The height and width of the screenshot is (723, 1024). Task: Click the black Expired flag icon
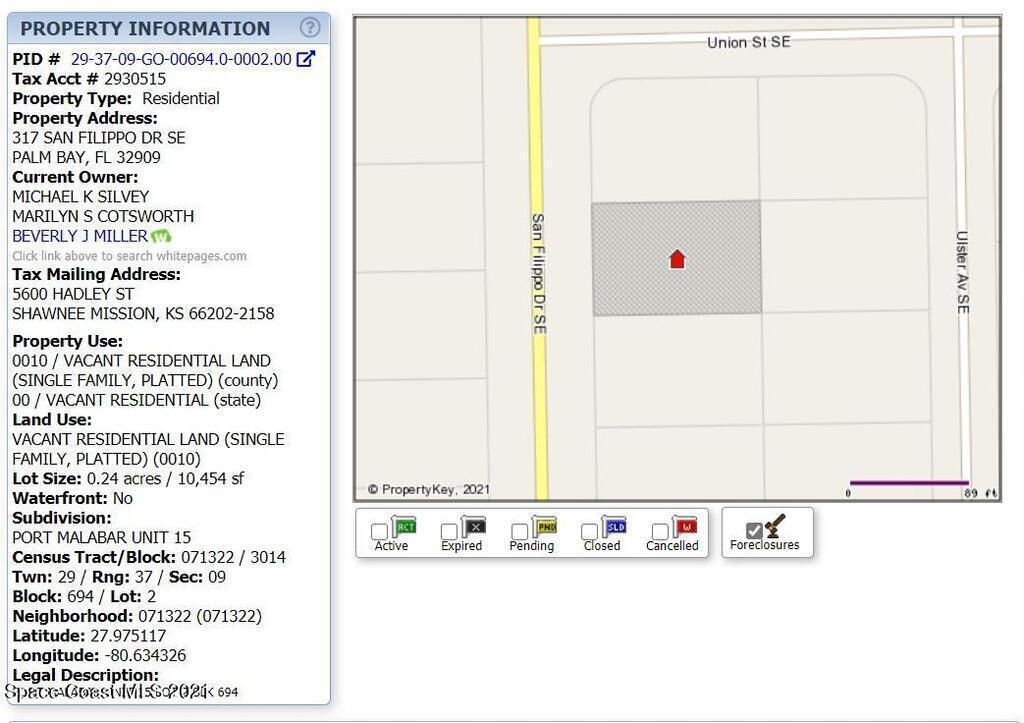(474, 526)
